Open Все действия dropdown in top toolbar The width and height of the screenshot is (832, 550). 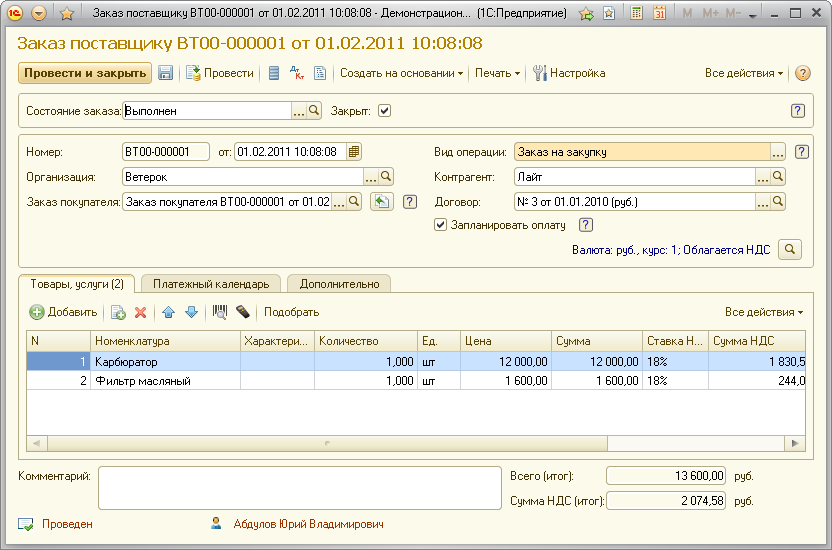pos(744,73)
